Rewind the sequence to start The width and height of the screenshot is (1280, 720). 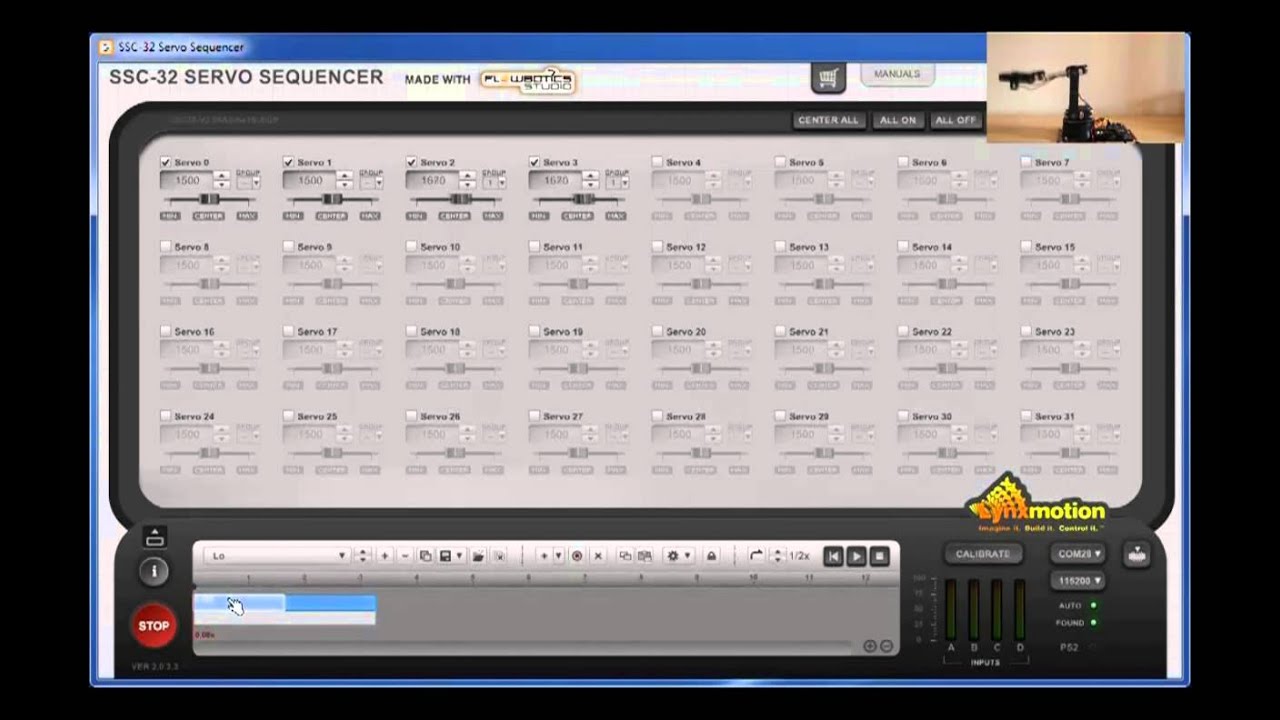(x=833, y=556)
